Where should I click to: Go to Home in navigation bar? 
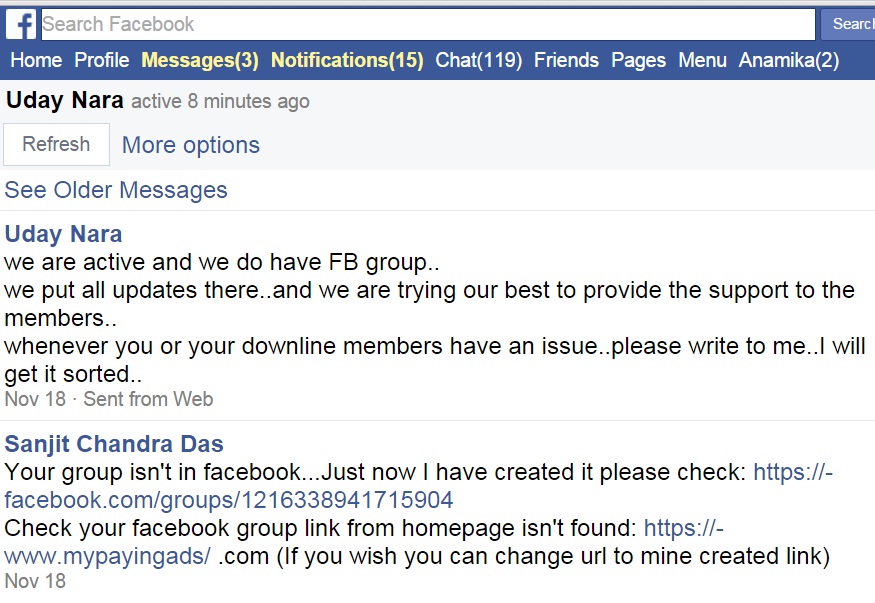click(x=36, y=60)
